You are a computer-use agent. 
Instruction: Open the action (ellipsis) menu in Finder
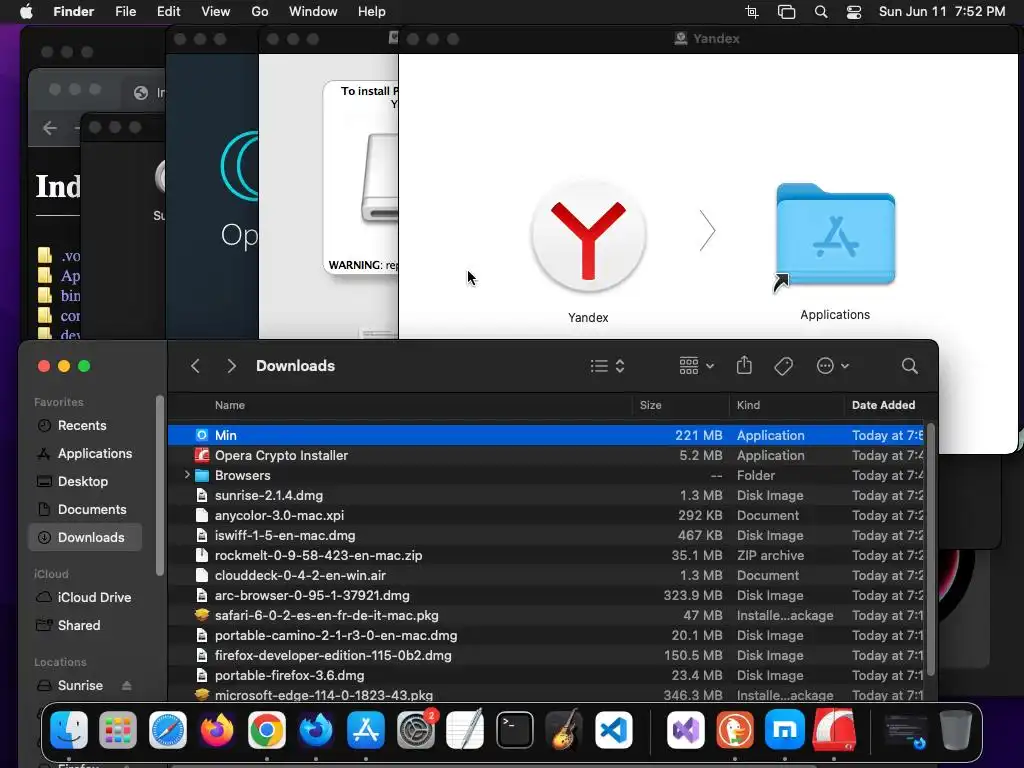coord(833,366)
